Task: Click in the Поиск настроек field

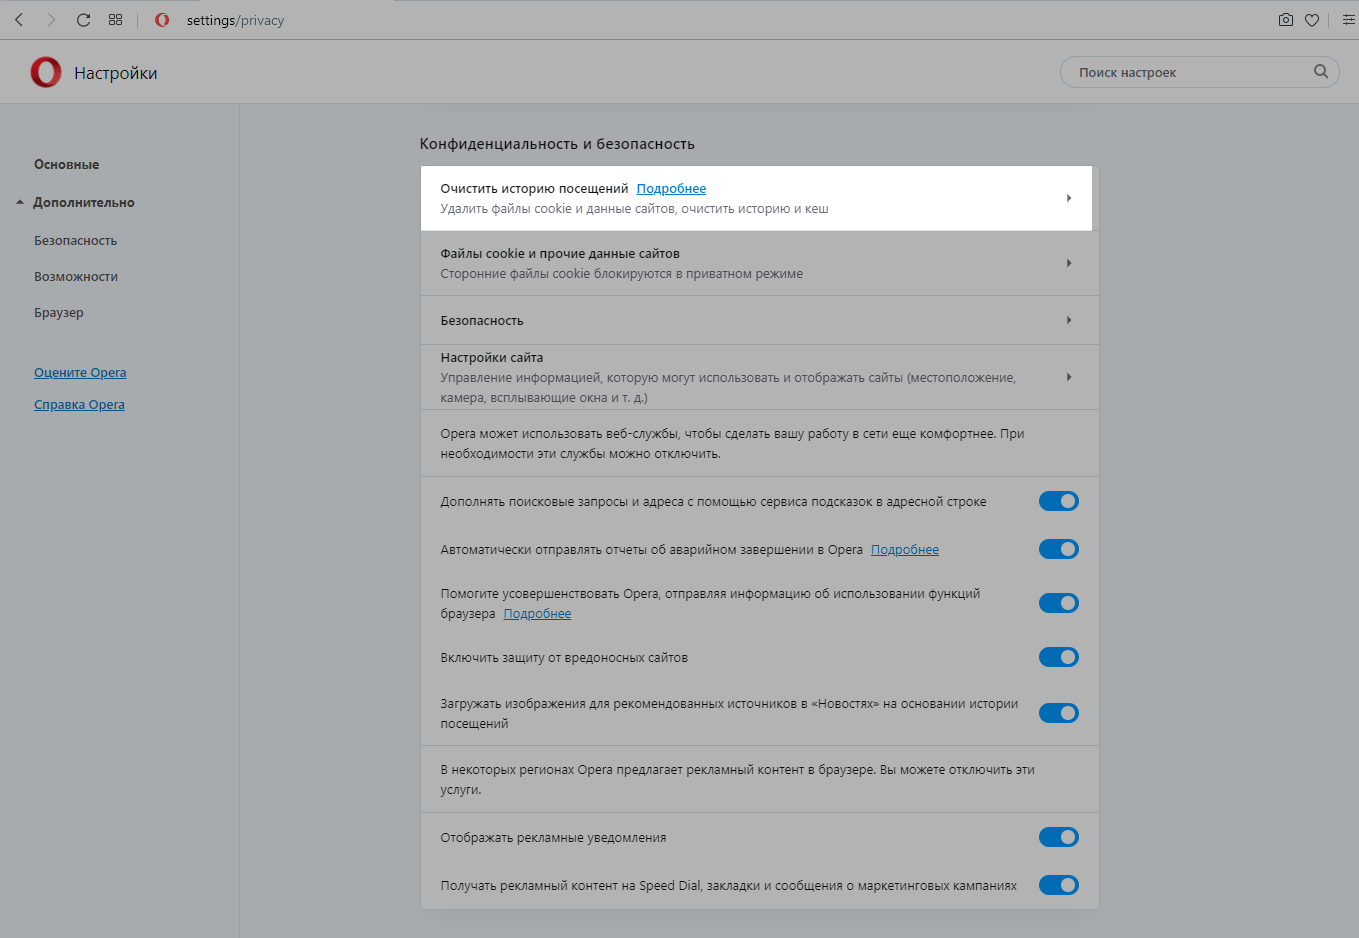Action: tap(1190, 72)
